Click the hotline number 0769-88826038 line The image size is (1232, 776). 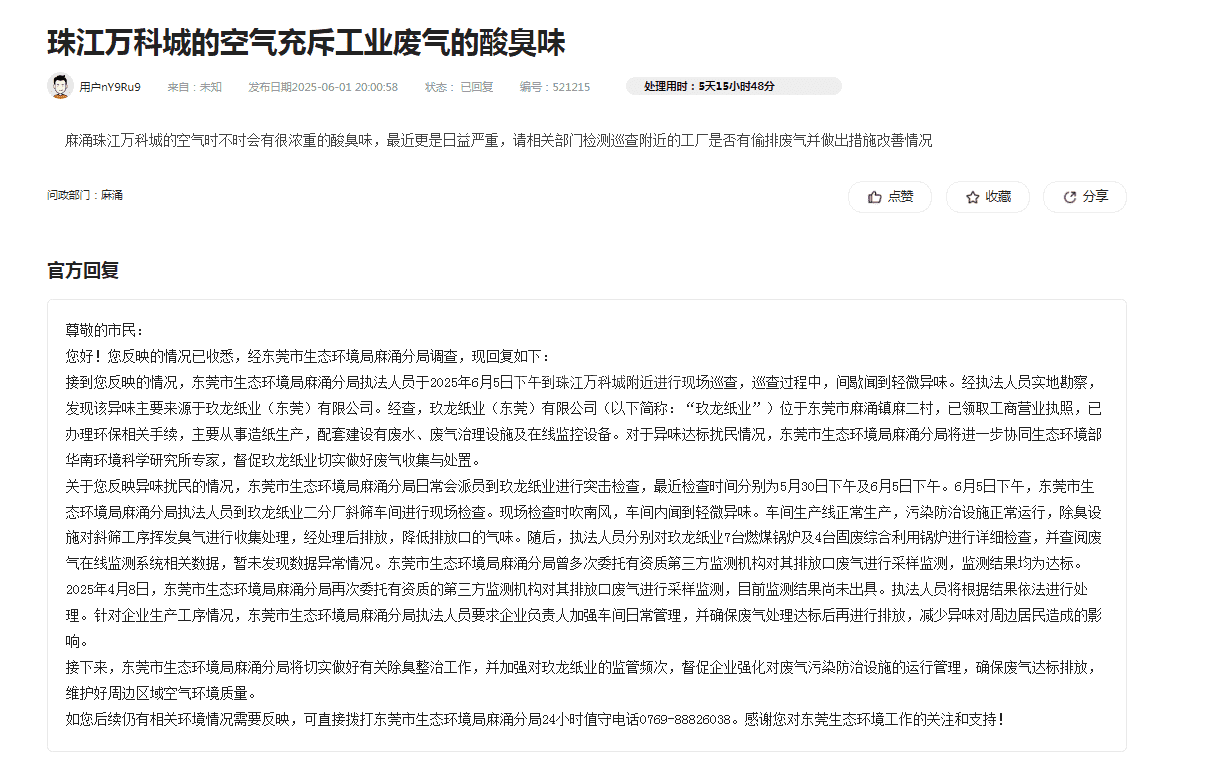coord(534,719)
